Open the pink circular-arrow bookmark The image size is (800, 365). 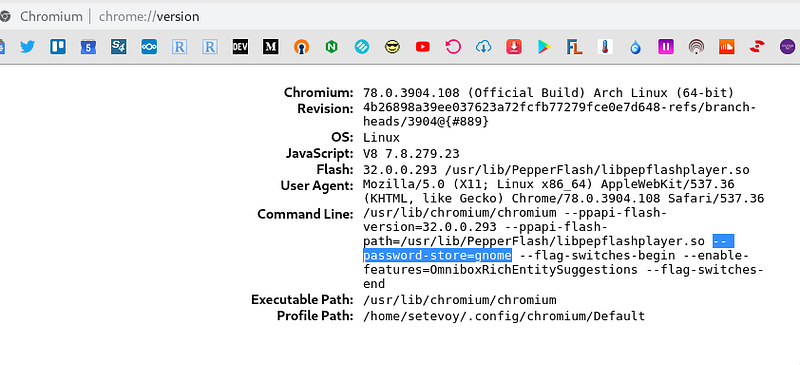point(453,47)
